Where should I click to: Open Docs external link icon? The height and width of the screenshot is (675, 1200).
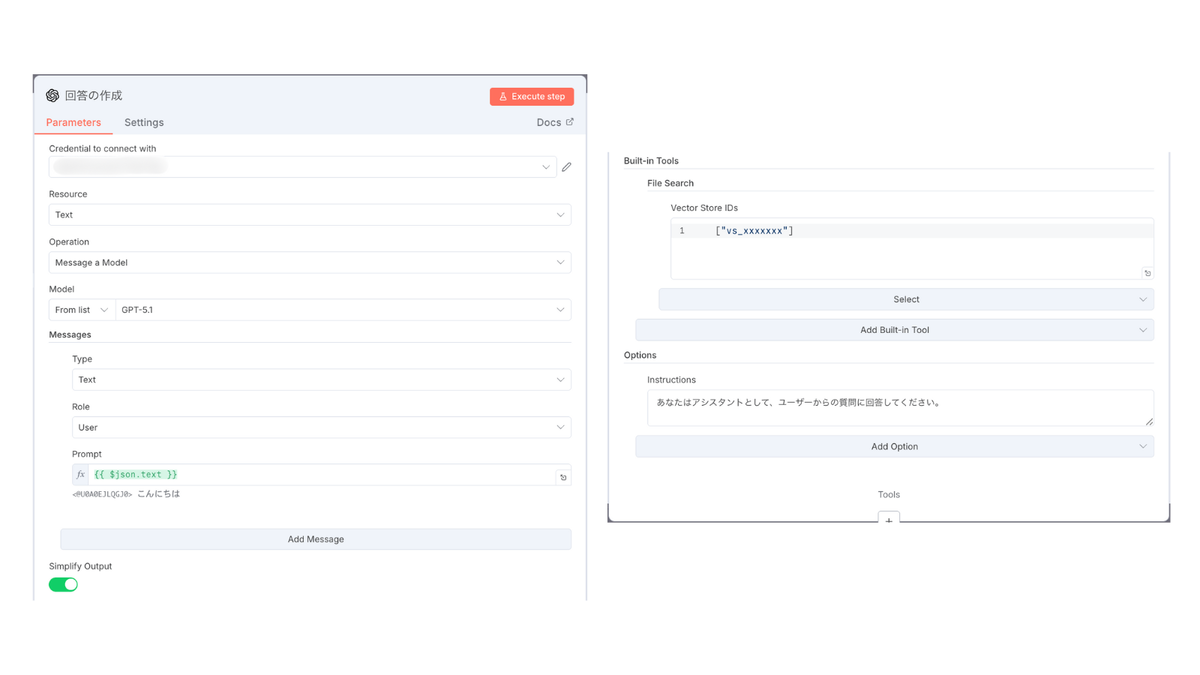click(570, 122)
